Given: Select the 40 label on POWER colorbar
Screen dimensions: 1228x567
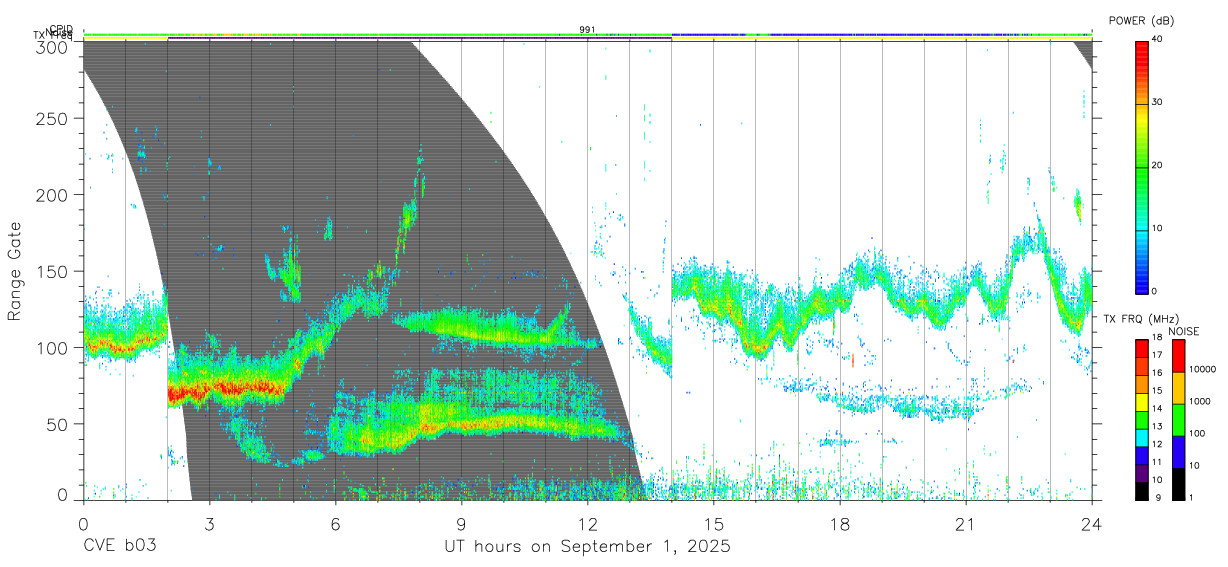Looking at the screenshot, I should pos(1159,40).
